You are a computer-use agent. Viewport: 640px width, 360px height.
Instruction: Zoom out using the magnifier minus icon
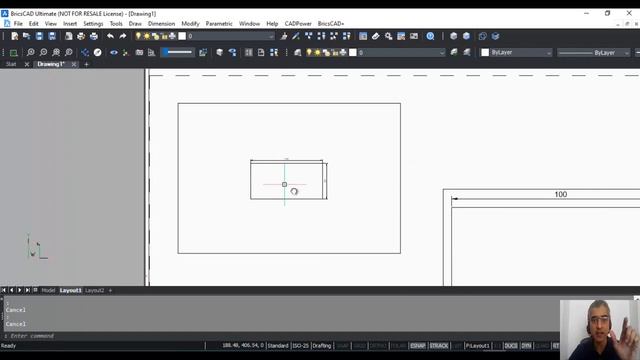pyautogui.click(x=43, y=53)
